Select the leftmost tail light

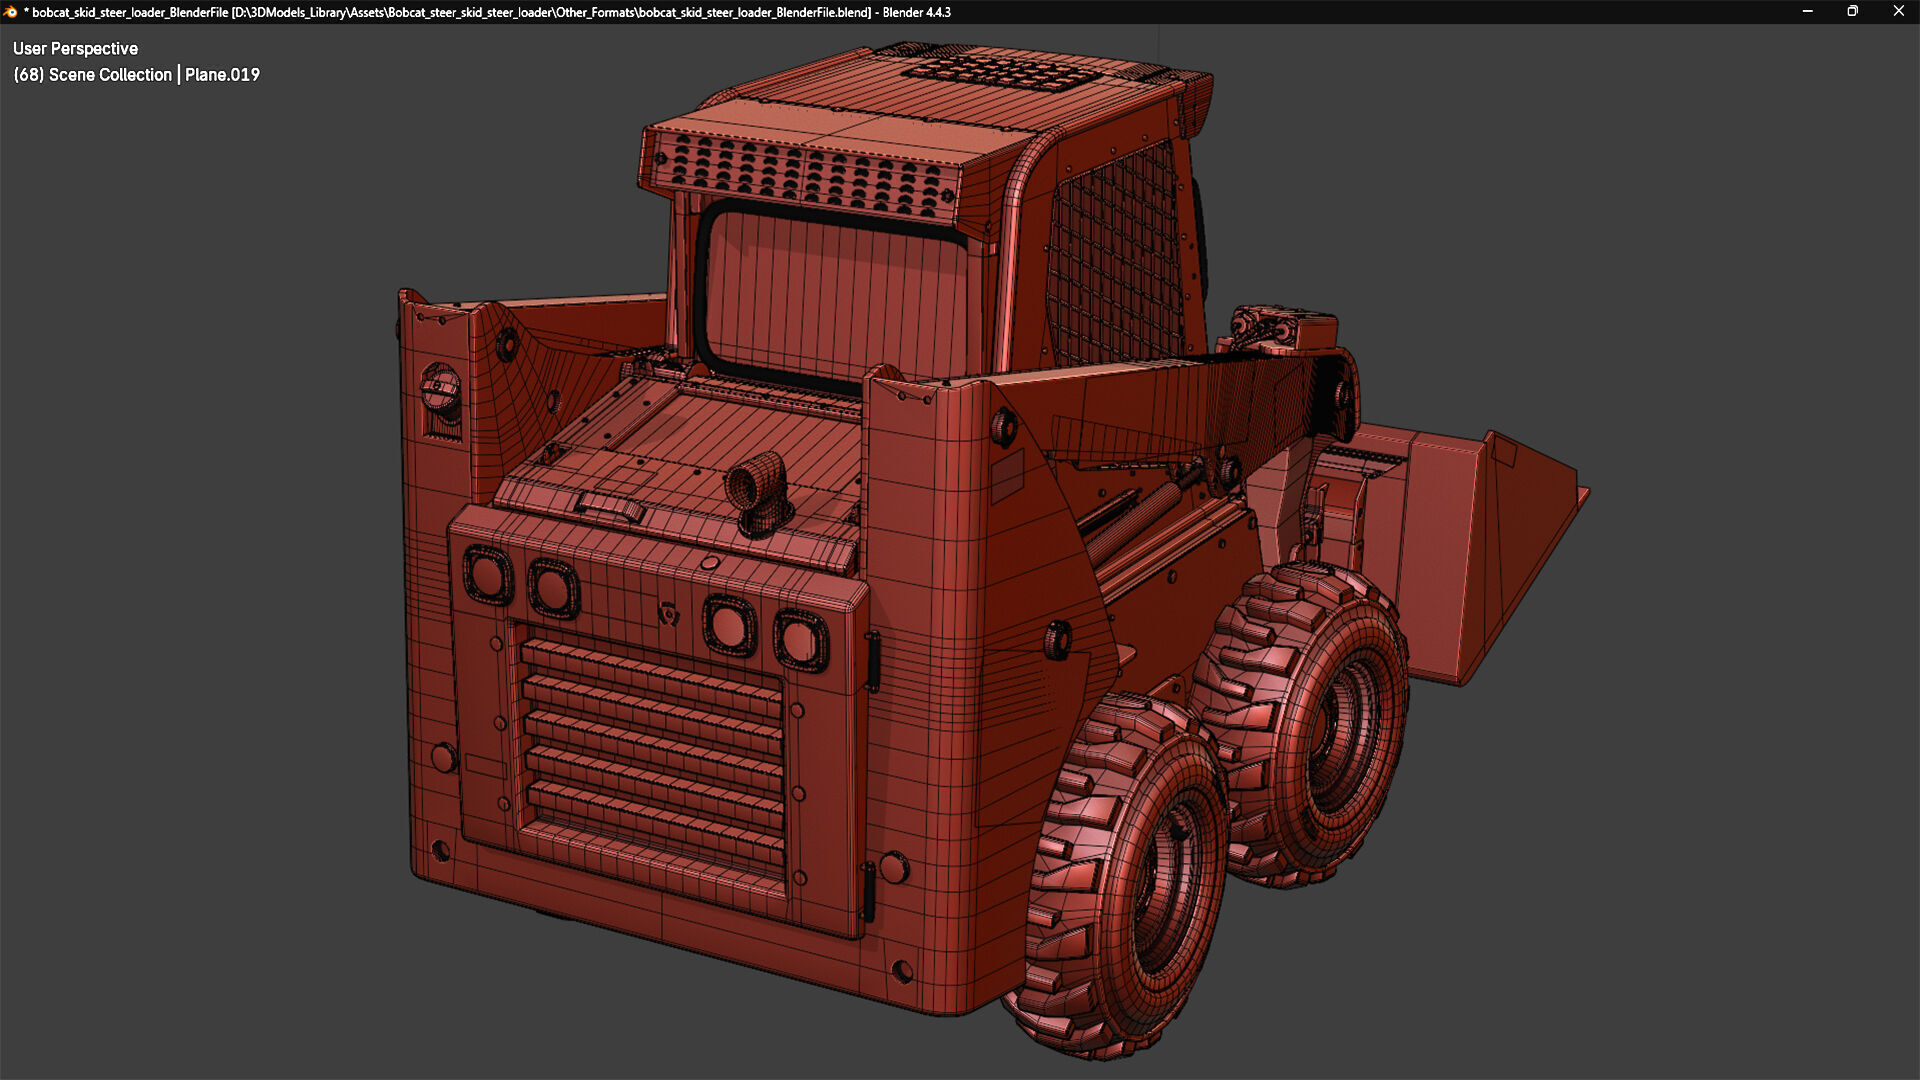click(488, 576)
